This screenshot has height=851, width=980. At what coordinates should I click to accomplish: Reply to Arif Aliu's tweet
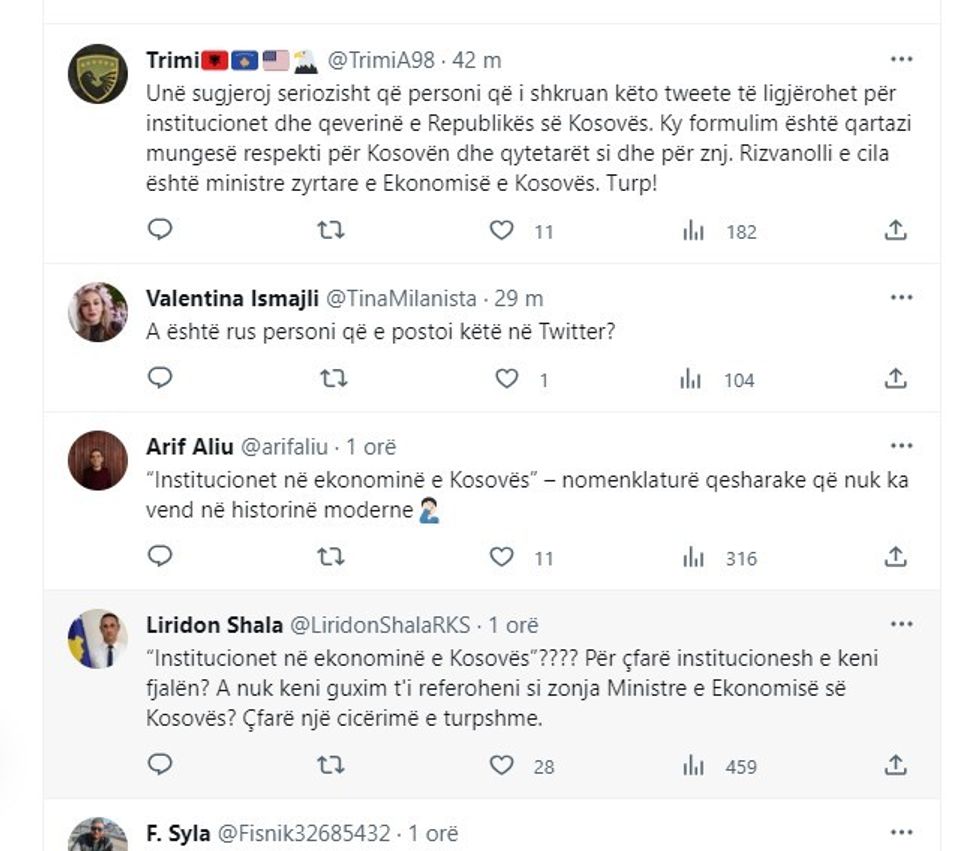click(x=160, y=557)
